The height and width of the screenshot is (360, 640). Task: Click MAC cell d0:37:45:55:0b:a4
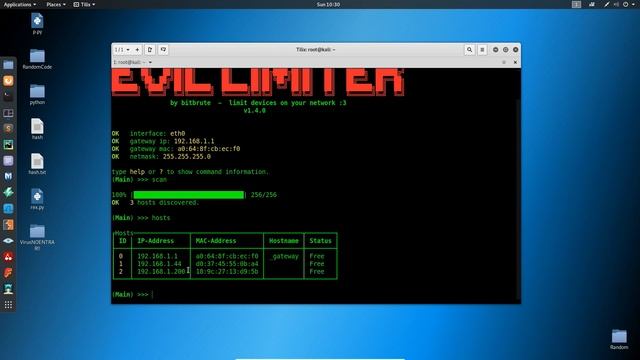[227, 264]
